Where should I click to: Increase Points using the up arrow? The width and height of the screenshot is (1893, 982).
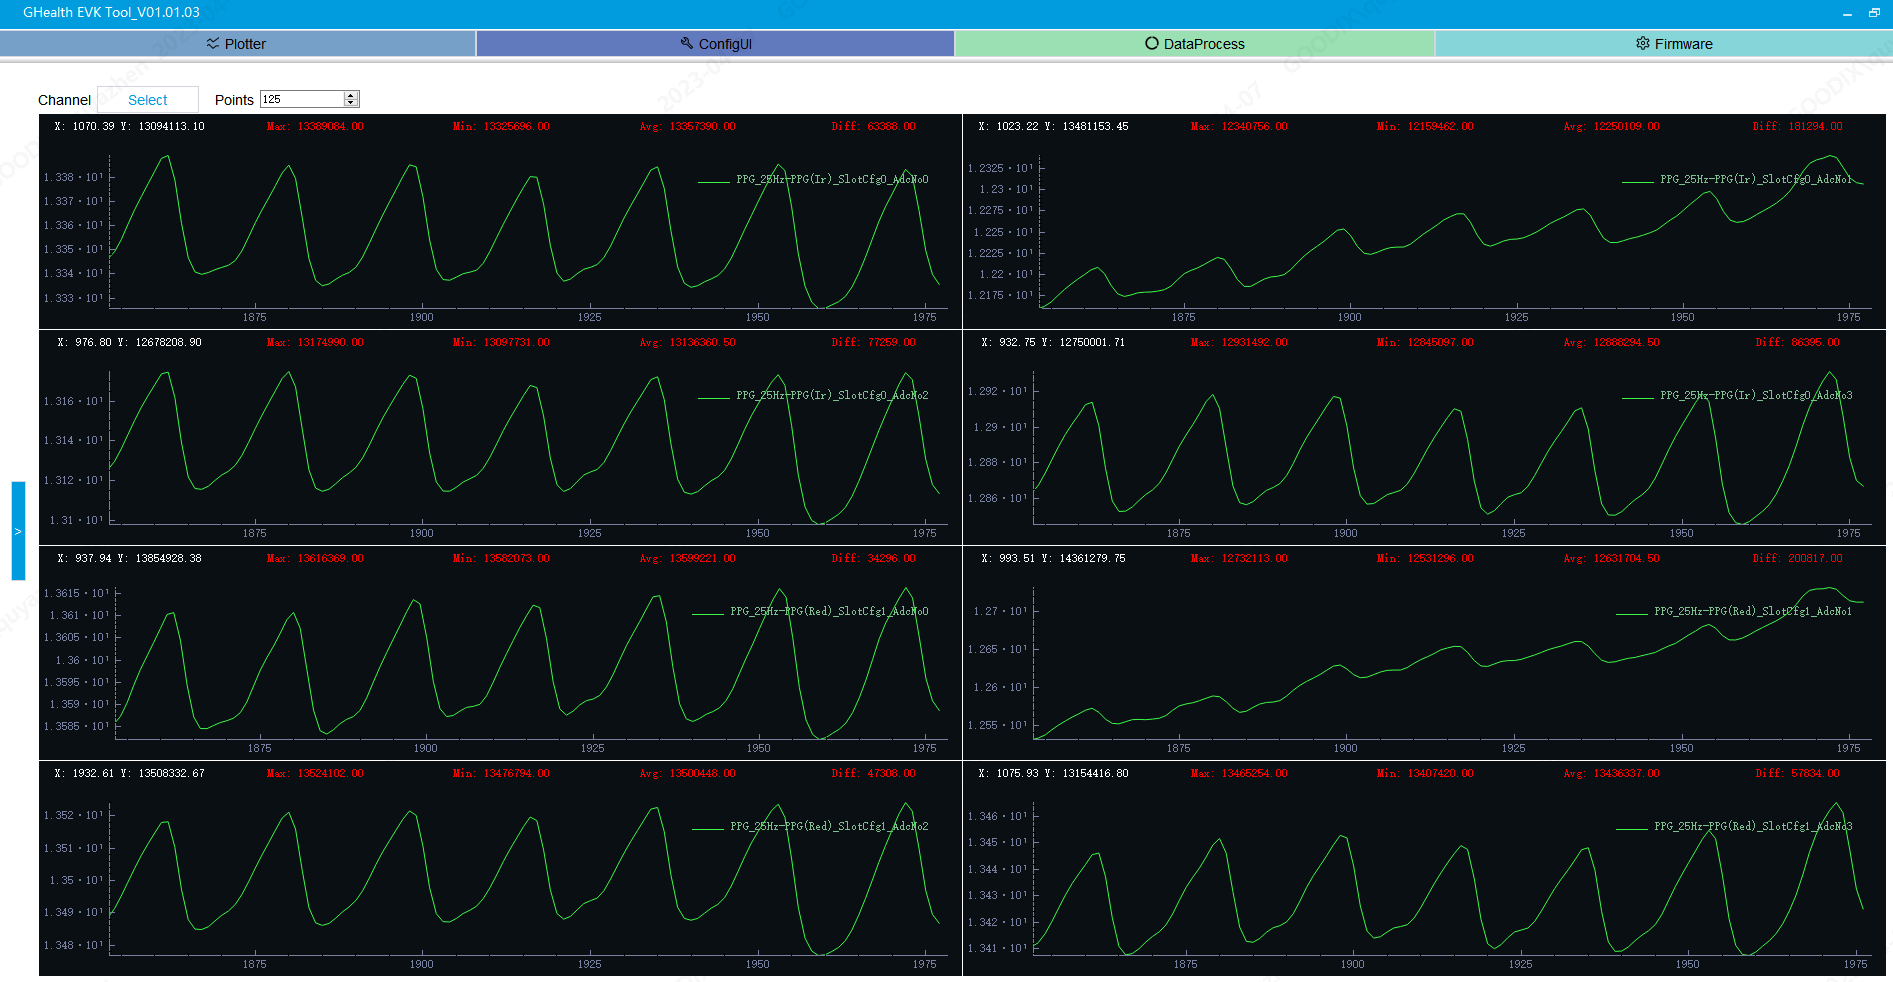click(x=351, y=96)
